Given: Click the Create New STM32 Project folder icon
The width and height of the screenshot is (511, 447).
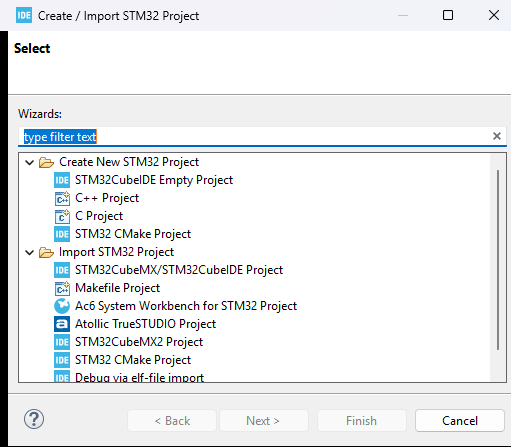Looking at the screenshot, I should 46,162.
